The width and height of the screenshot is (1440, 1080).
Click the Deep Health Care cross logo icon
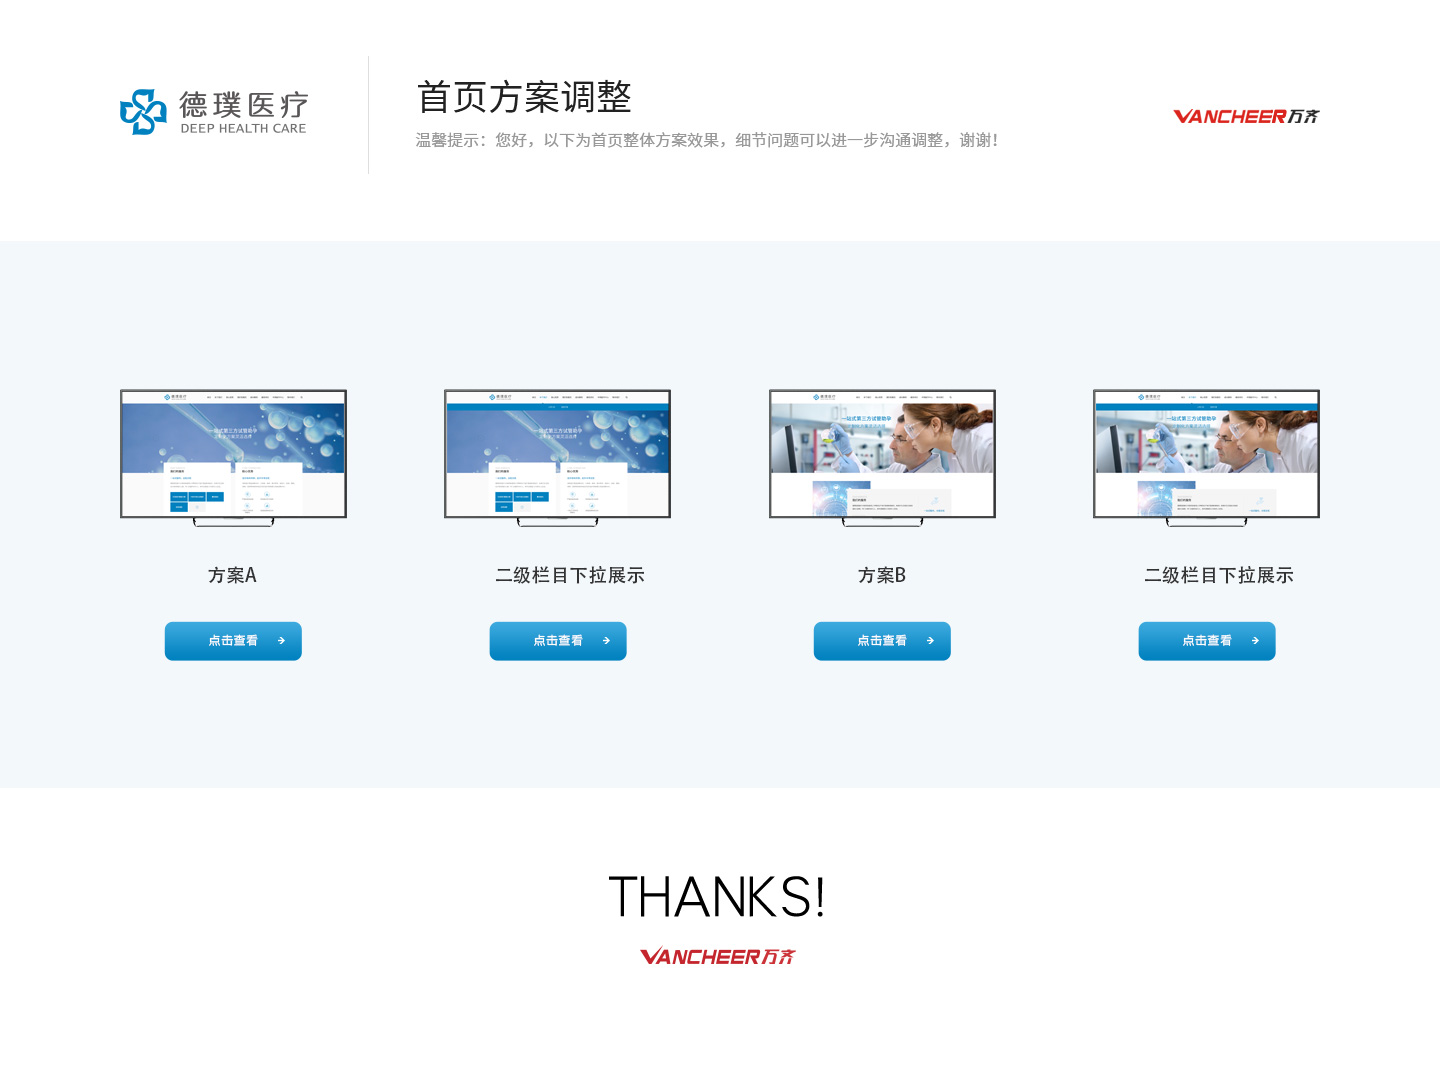click(x=143, y=111)
